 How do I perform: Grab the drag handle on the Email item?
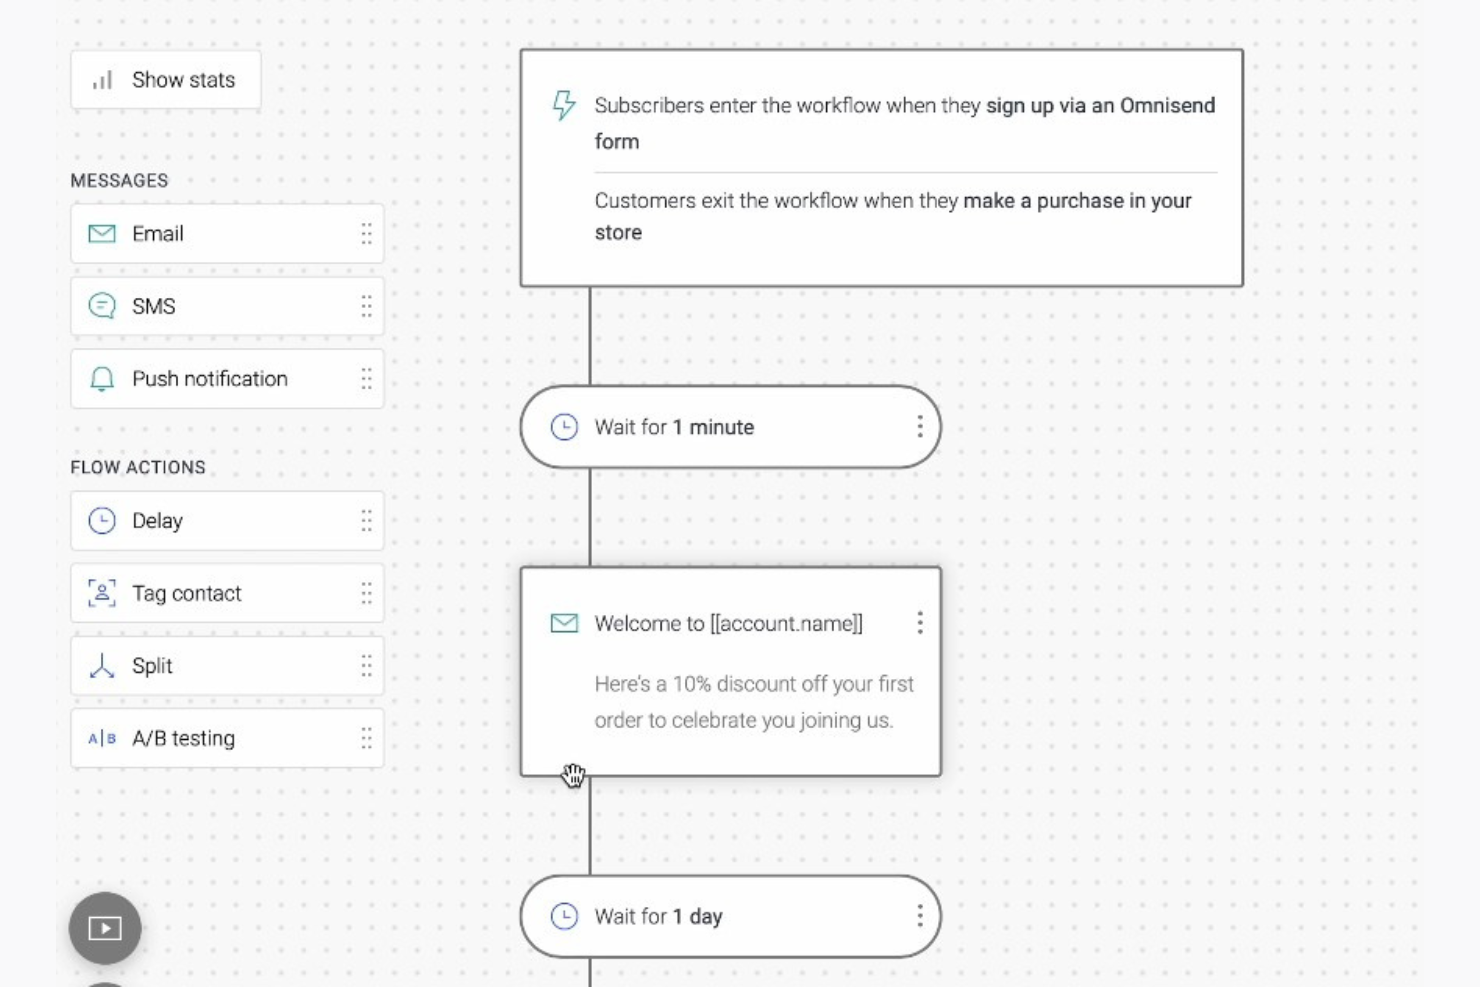pos(366,233)
